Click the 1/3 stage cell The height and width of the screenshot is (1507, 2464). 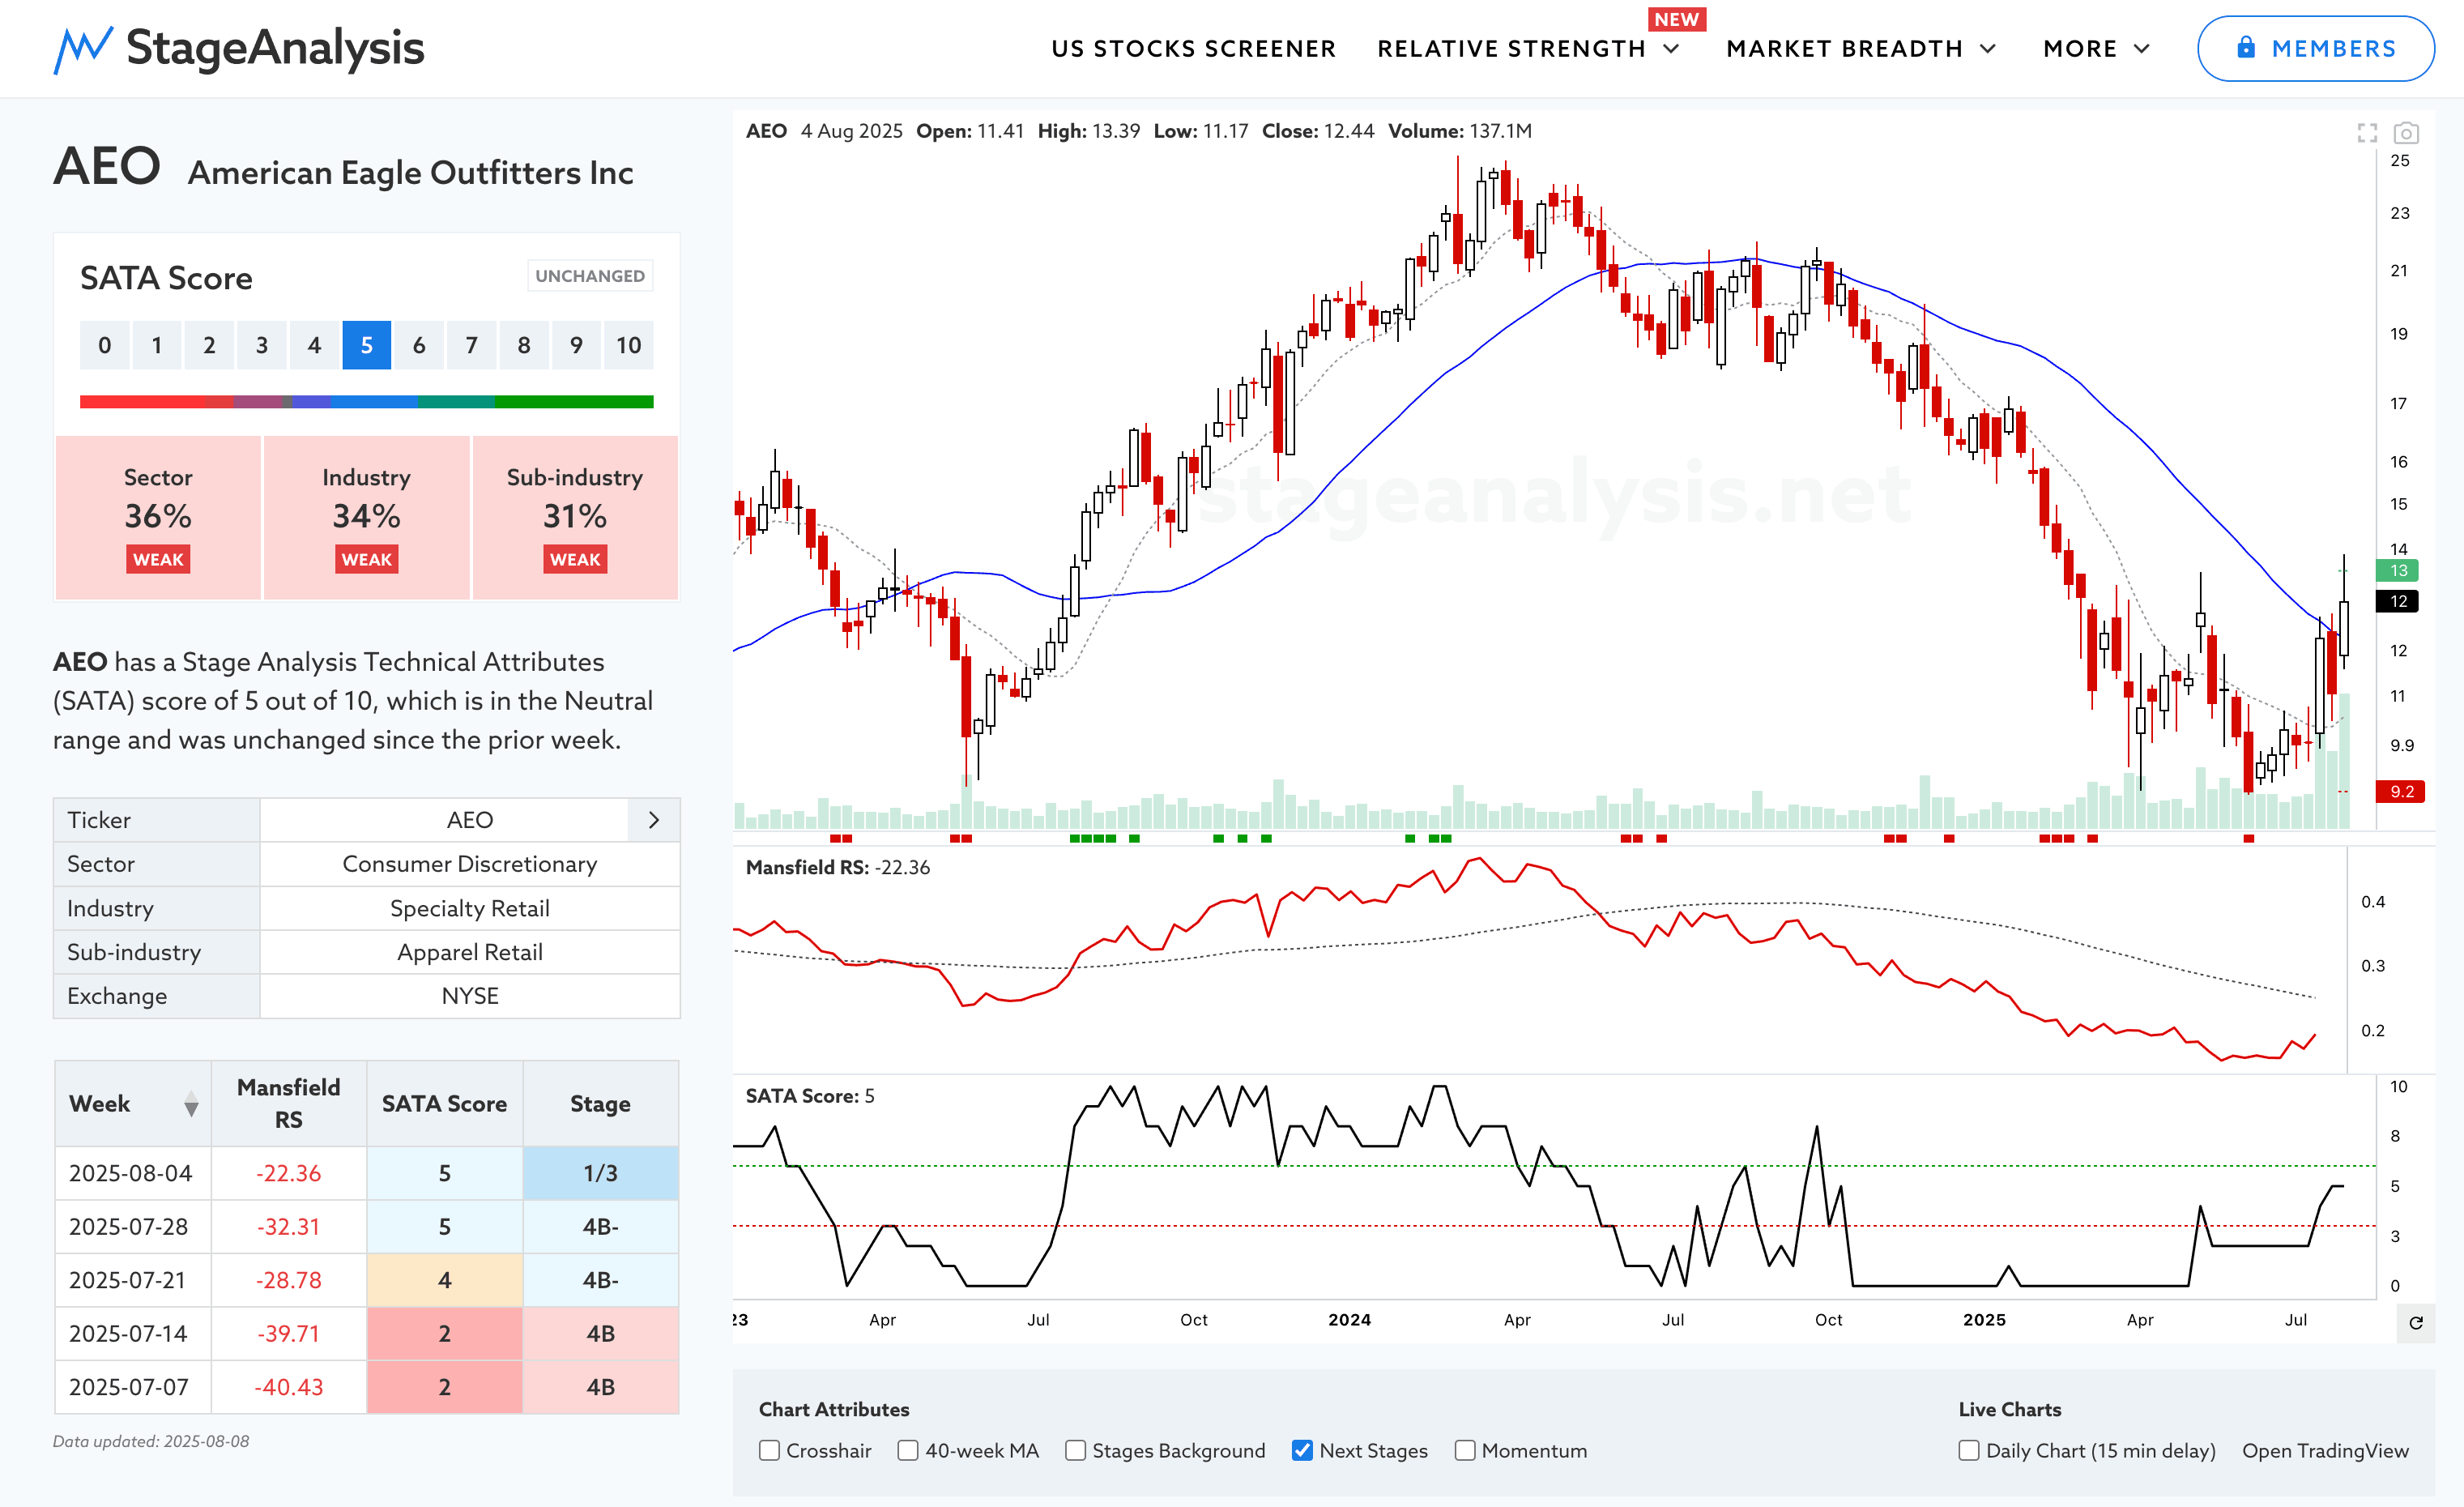(600, 1173)
